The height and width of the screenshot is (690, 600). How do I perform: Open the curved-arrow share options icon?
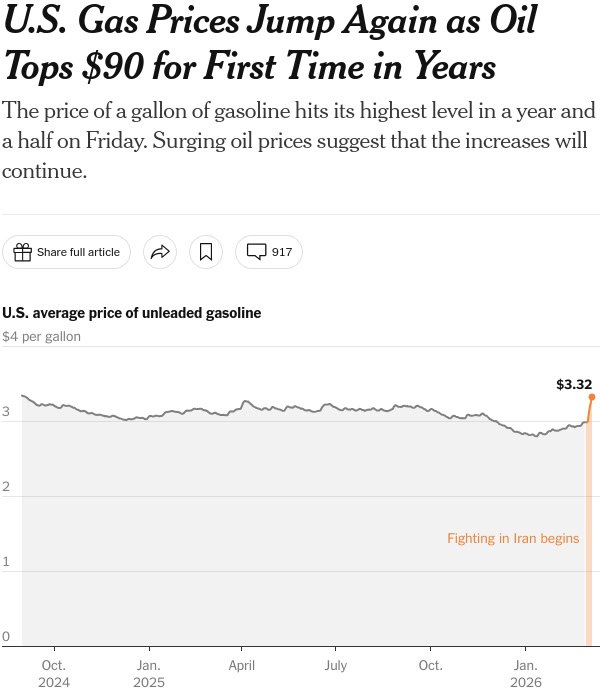coord(160,252)
